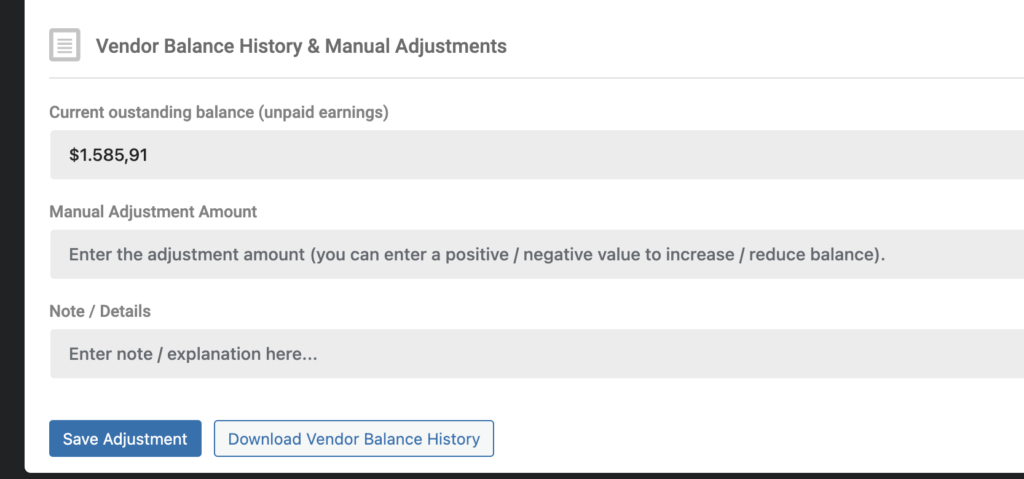Download the Vendor Balance History
The height and width of the screenshot is (479, 1024).
[x=354, y=438]
